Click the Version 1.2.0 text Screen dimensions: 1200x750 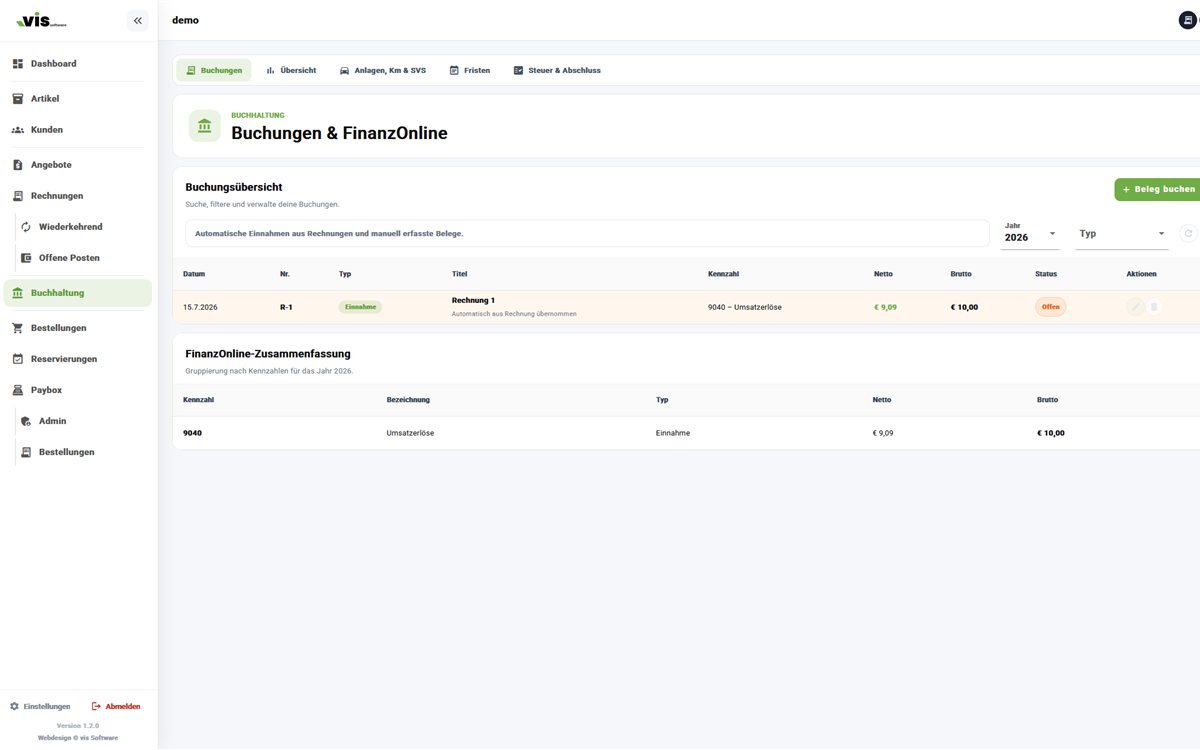(78, 725)
